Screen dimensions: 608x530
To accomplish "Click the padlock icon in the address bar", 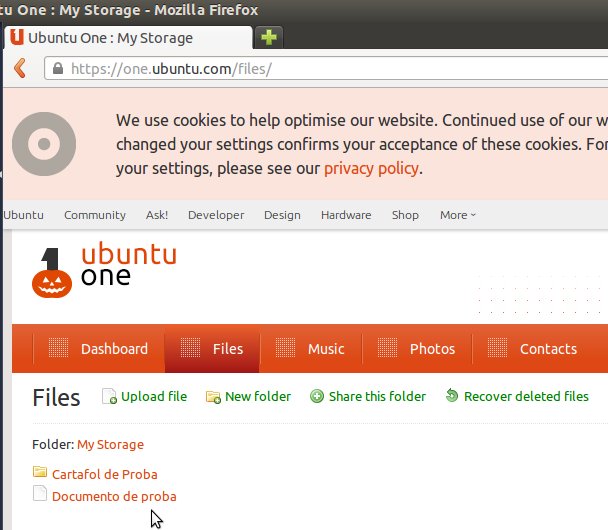I will 58,68.
